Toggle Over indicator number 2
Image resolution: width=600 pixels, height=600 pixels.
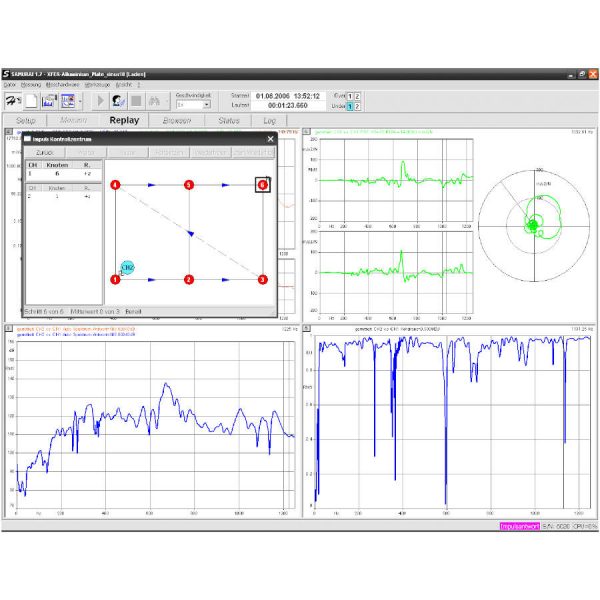click(x=357, y=96)
